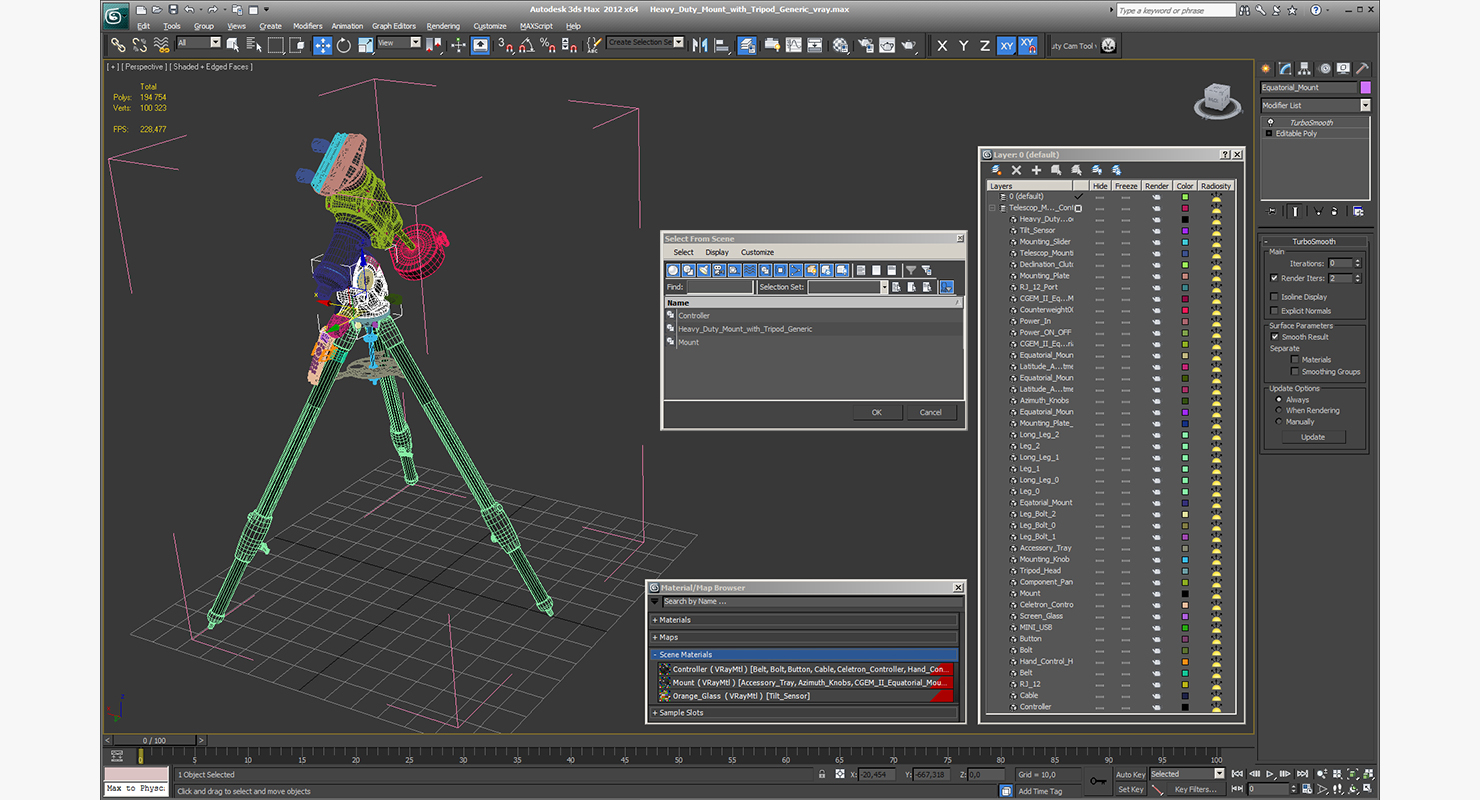
Task: Activate Bind to Space Warp tool
Action: pyautogui.click(x=161, y=45)
